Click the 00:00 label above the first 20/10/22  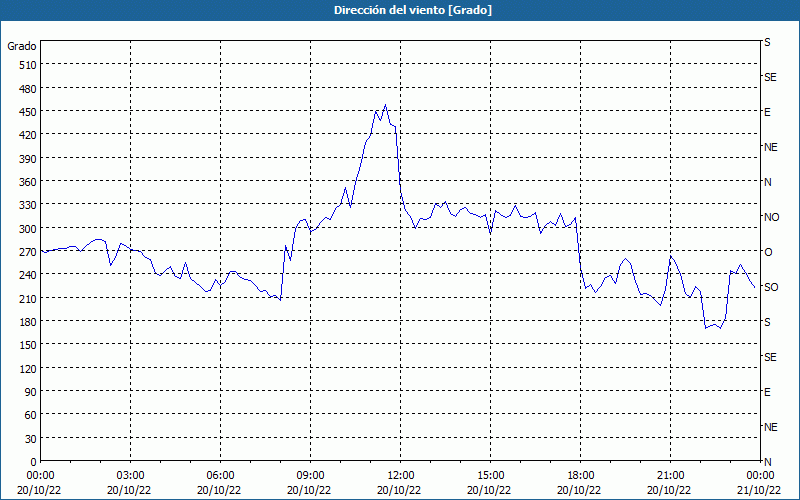tap(40, 476)
